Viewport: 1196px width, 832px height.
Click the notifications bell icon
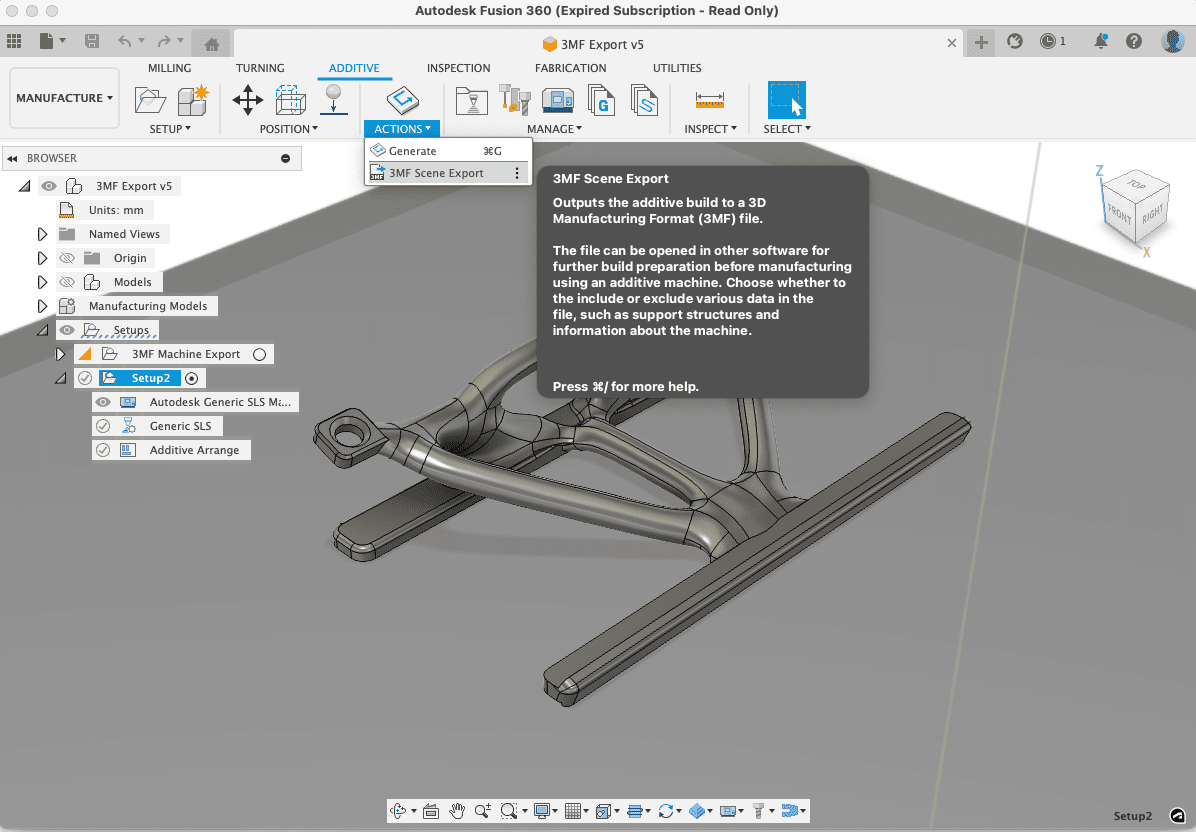[x=1101, y=41]
